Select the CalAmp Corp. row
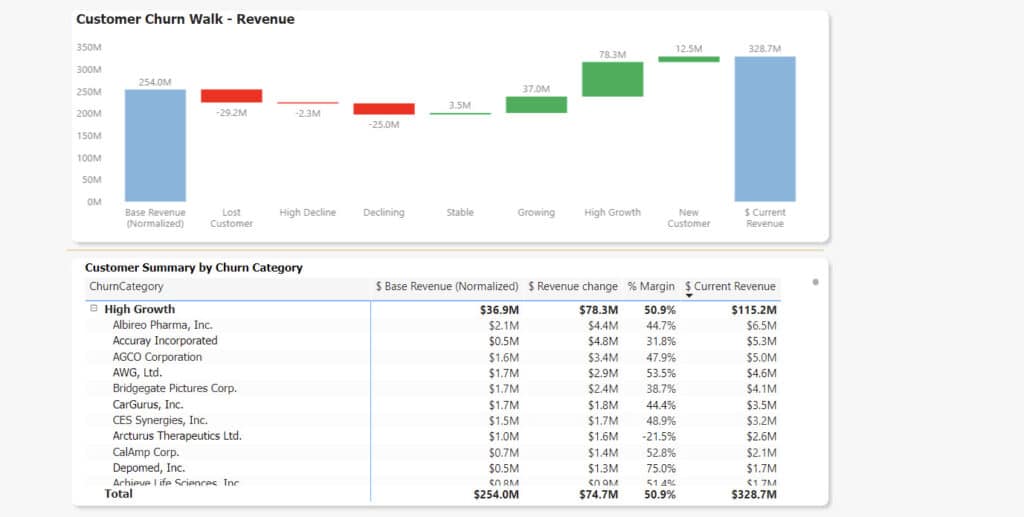This screenshot has height=517, width=1024. (x=433, y=452)
